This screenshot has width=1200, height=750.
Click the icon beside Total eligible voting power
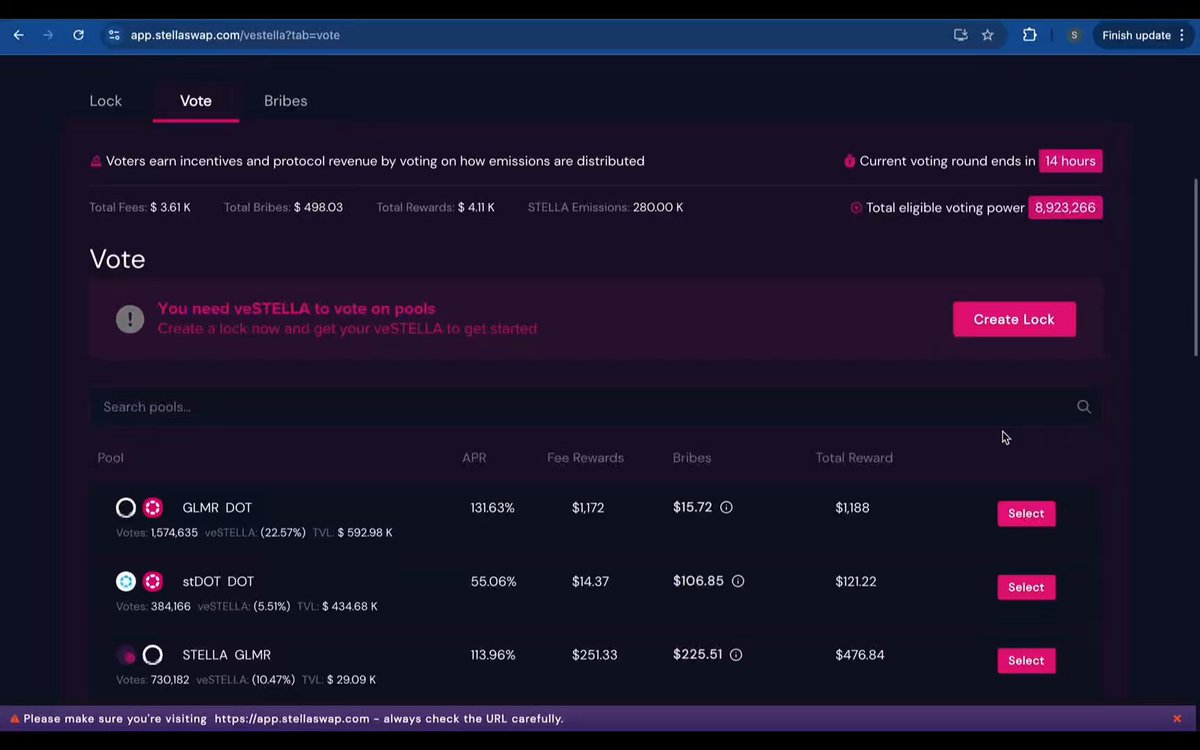click(856, 208)
